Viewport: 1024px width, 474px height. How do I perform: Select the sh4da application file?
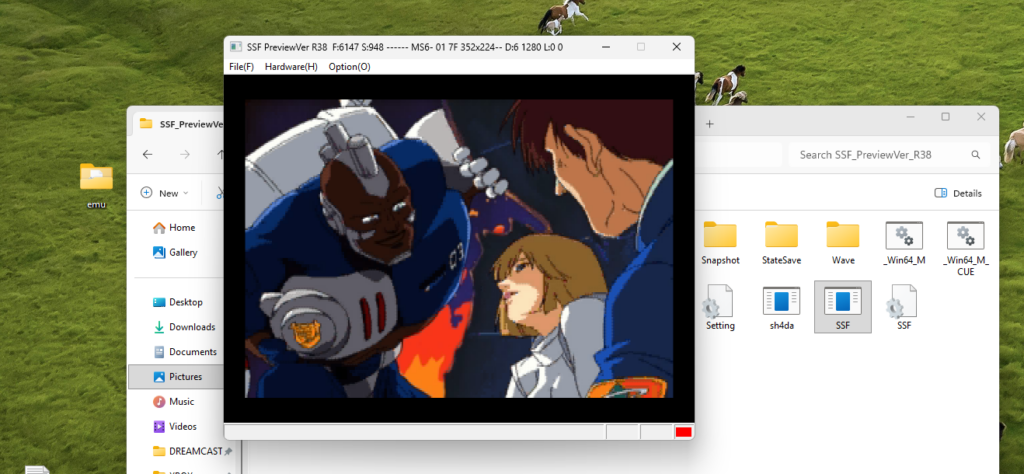pyautogui.click(x=781, y=308)
